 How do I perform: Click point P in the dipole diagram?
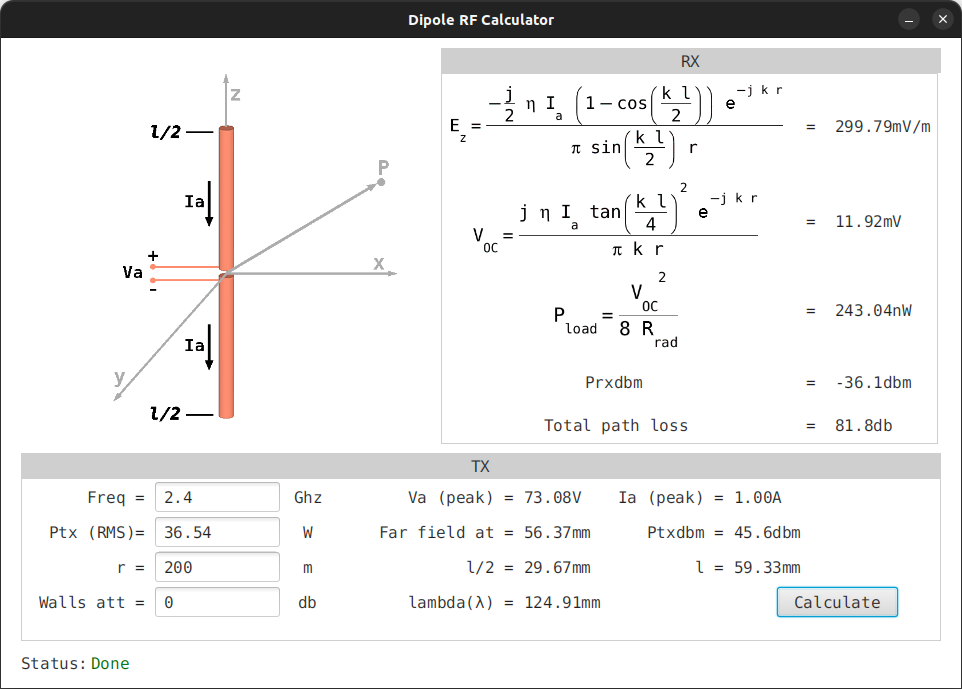click(382, 182)
